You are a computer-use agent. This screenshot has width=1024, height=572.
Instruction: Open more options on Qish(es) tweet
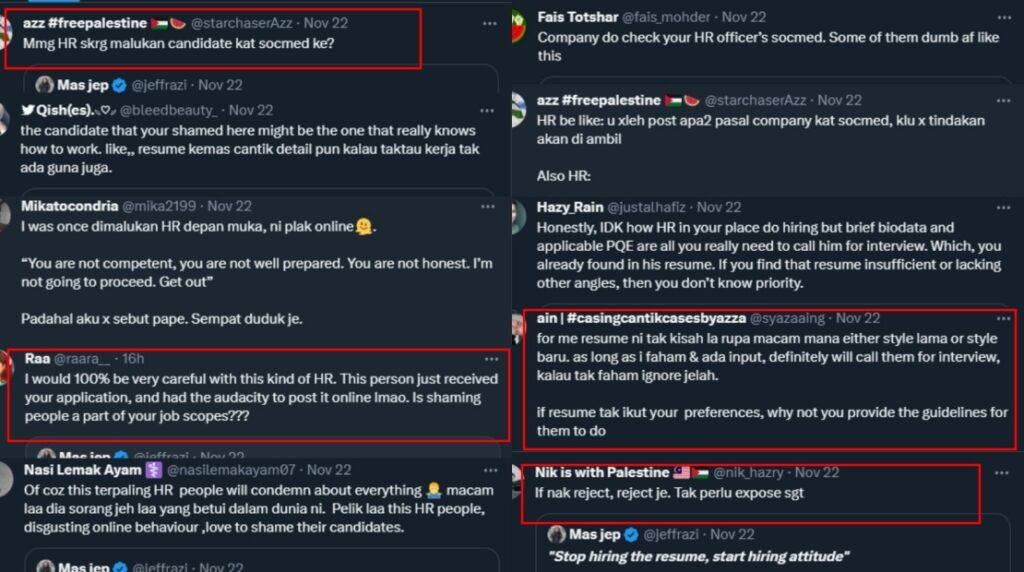coord(487,110)
